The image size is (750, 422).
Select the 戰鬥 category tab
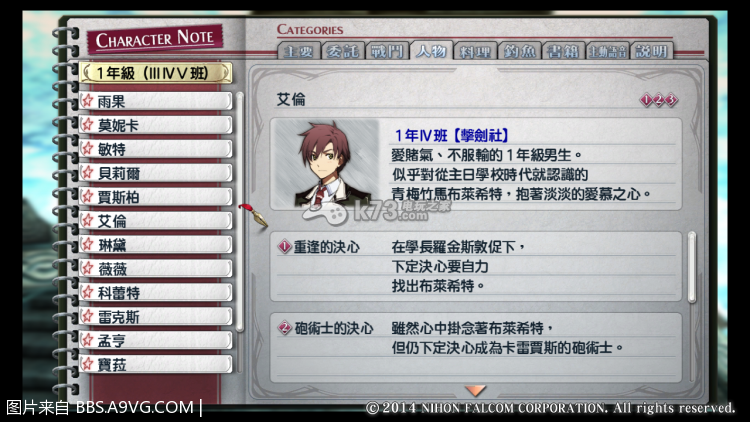(x=387, y=51)
